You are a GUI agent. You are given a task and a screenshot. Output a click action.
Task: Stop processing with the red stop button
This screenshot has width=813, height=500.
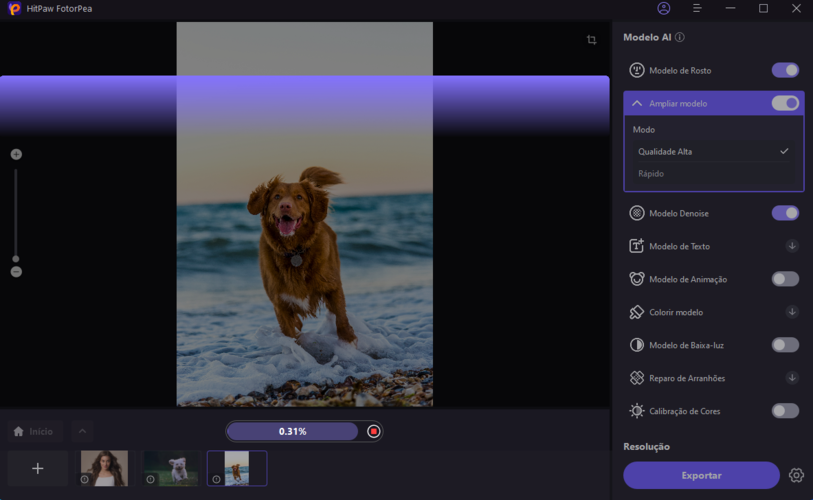[x=374, y=432]
